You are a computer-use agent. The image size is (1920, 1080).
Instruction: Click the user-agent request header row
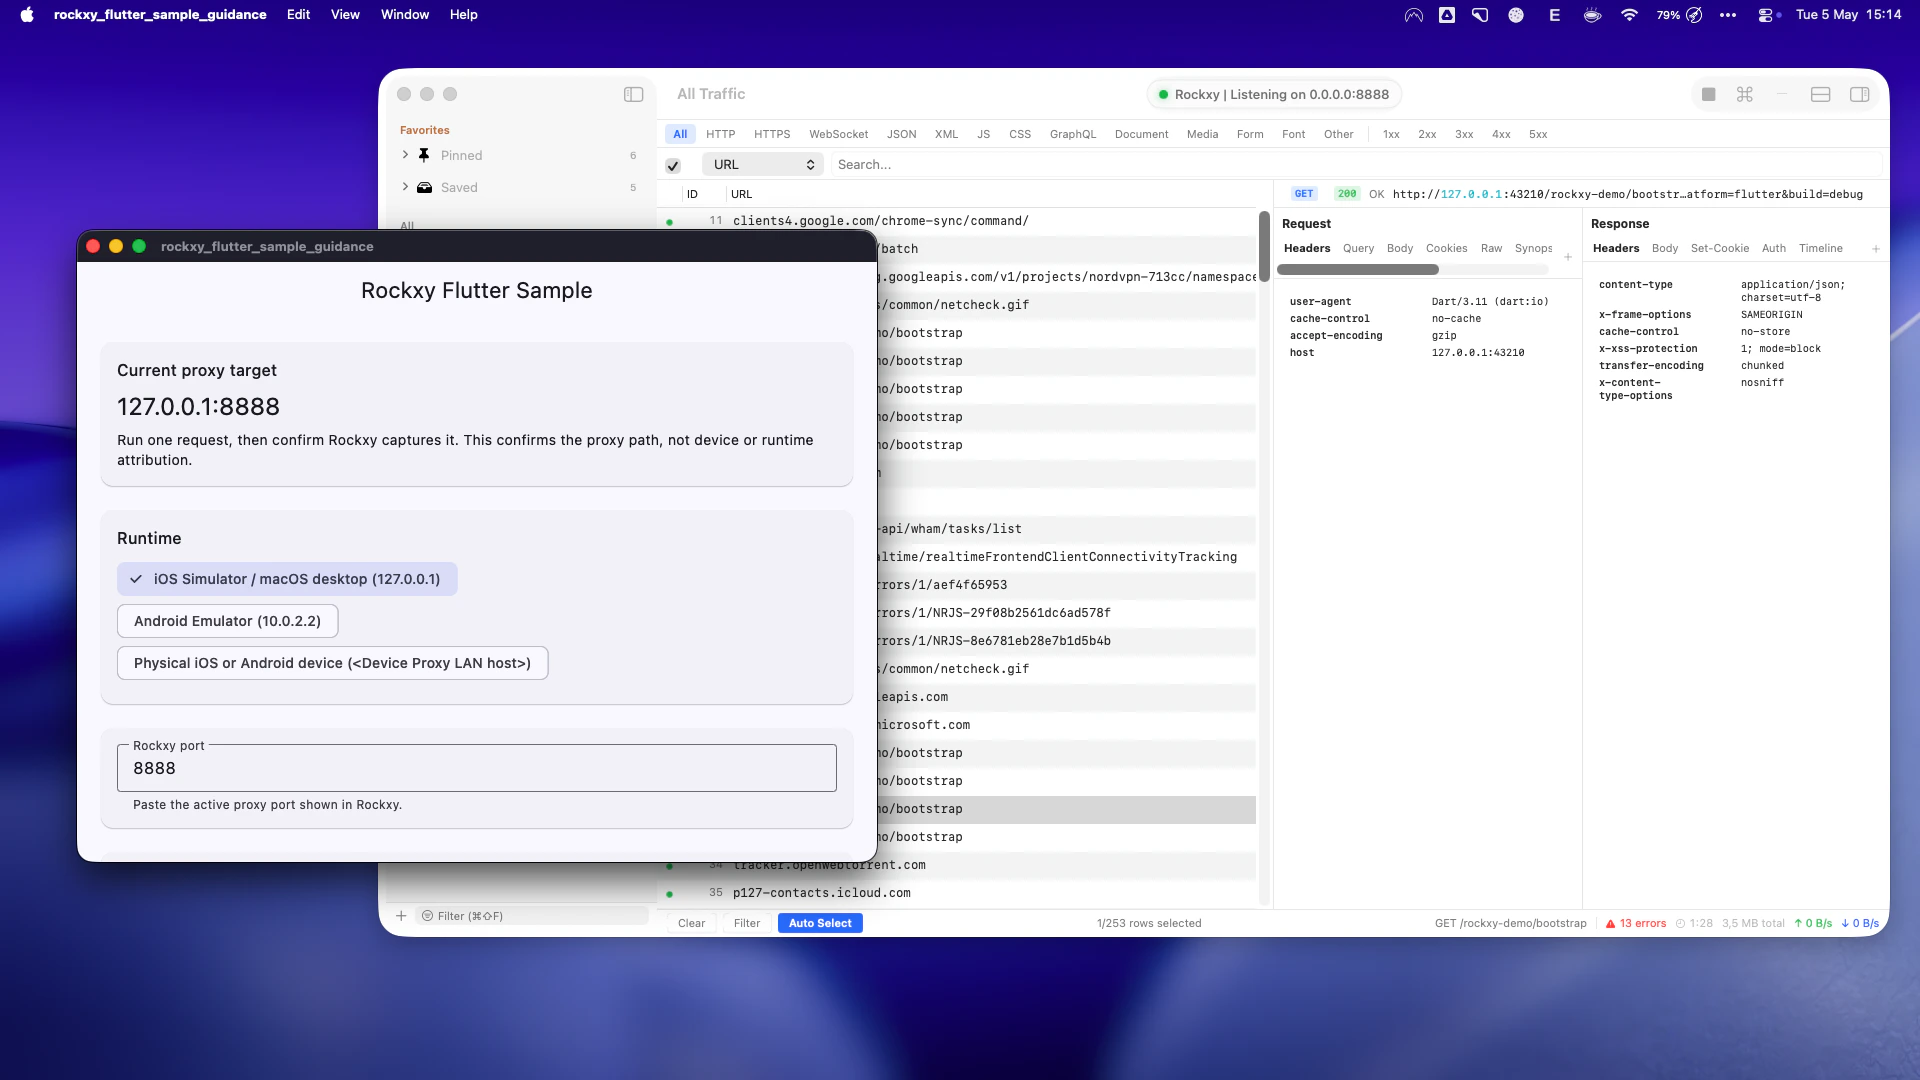point(1420,302)
